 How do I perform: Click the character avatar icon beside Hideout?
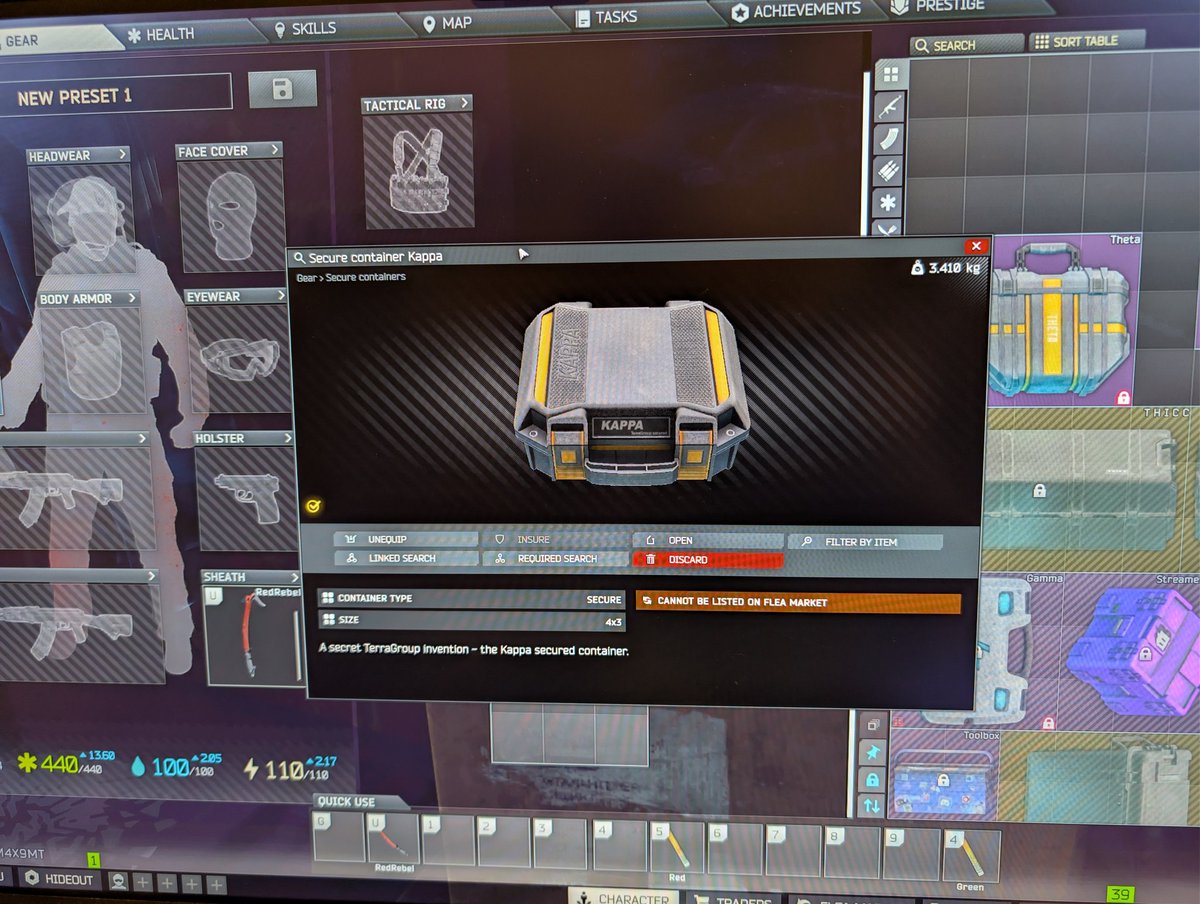coord(119,881)
